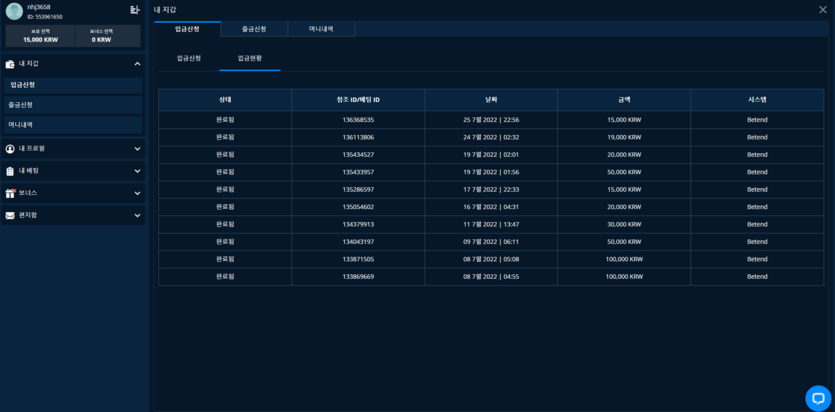Click reference ID 133869669
The image size is (835, 412).
pos(358,277)
